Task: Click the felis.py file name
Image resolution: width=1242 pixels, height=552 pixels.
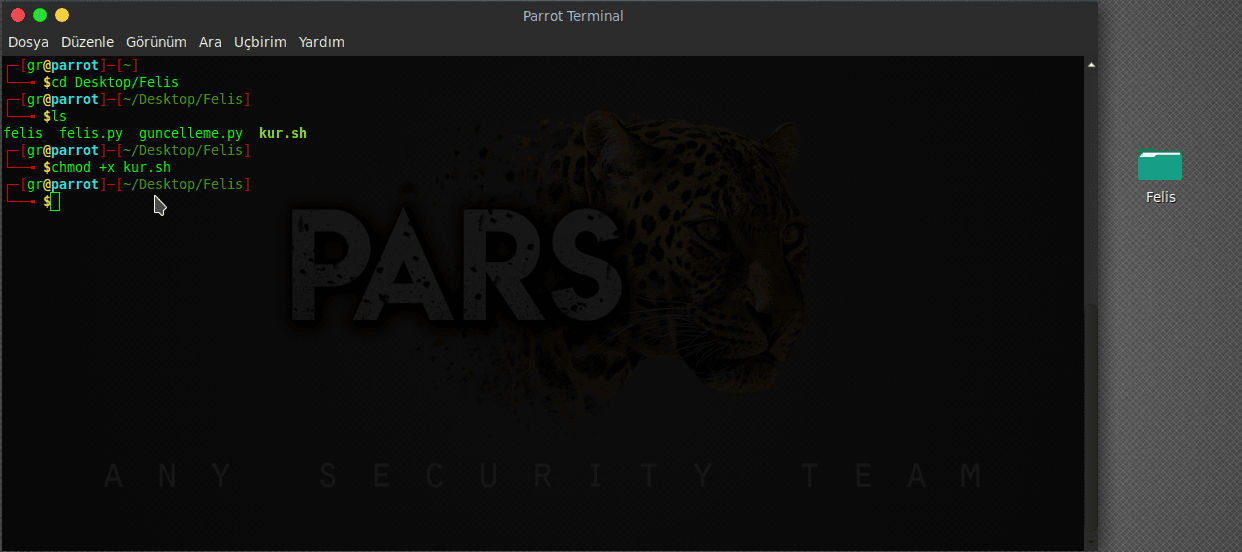Action: click(91, 133)
